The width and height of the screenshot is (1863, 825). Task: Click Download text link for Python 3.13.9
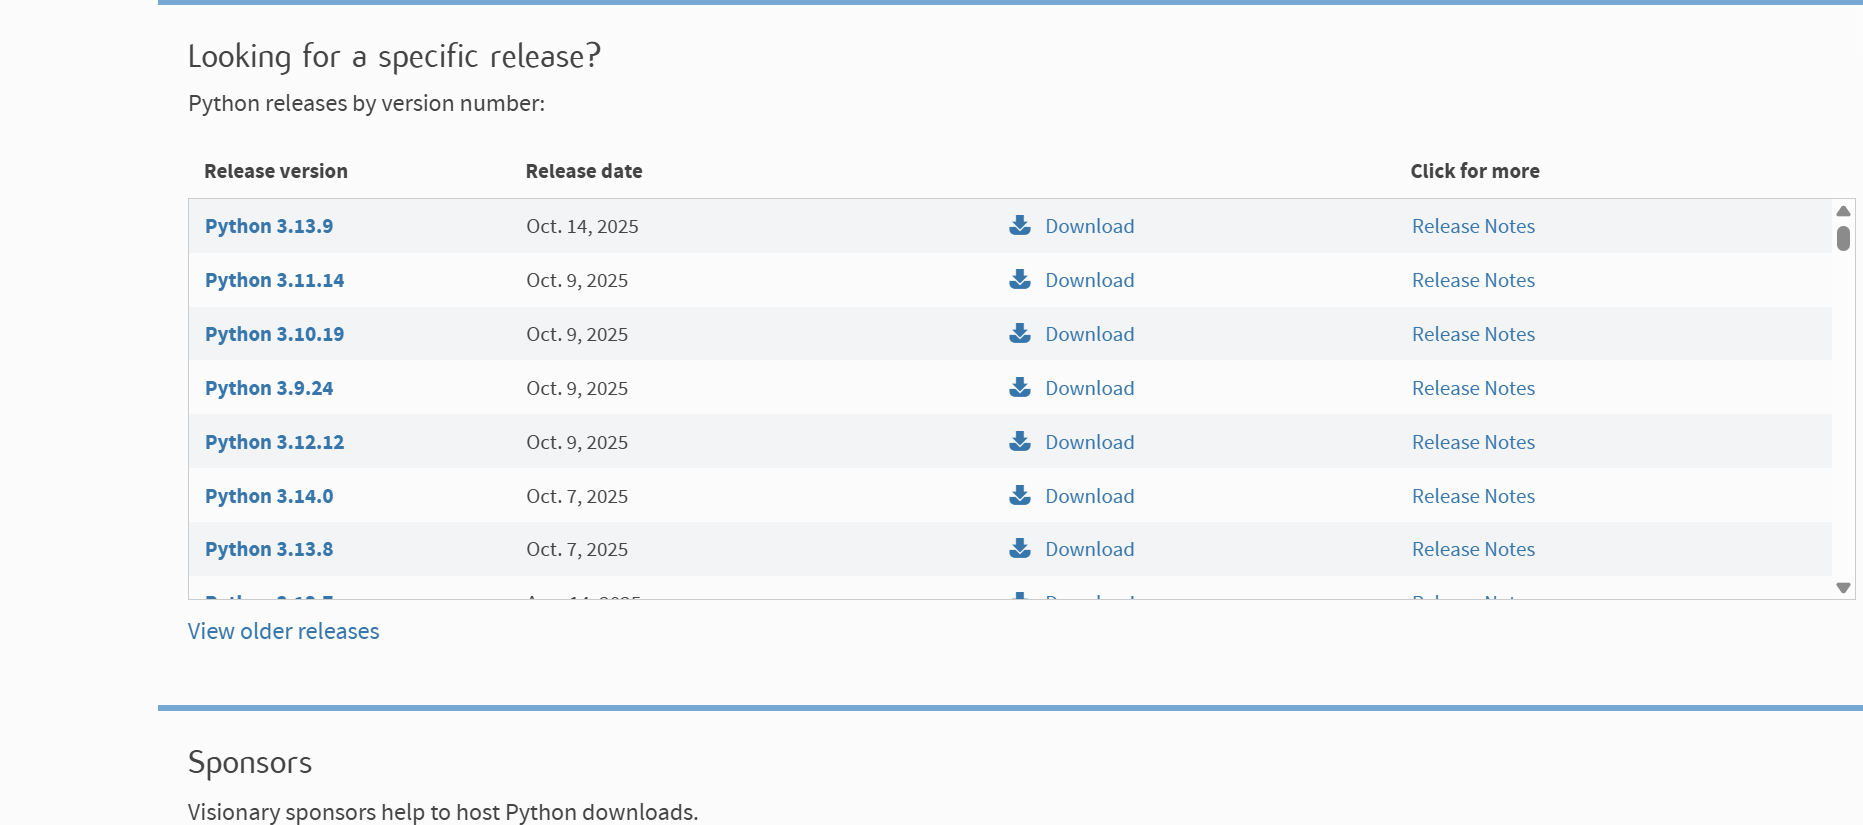point(1090,226)
